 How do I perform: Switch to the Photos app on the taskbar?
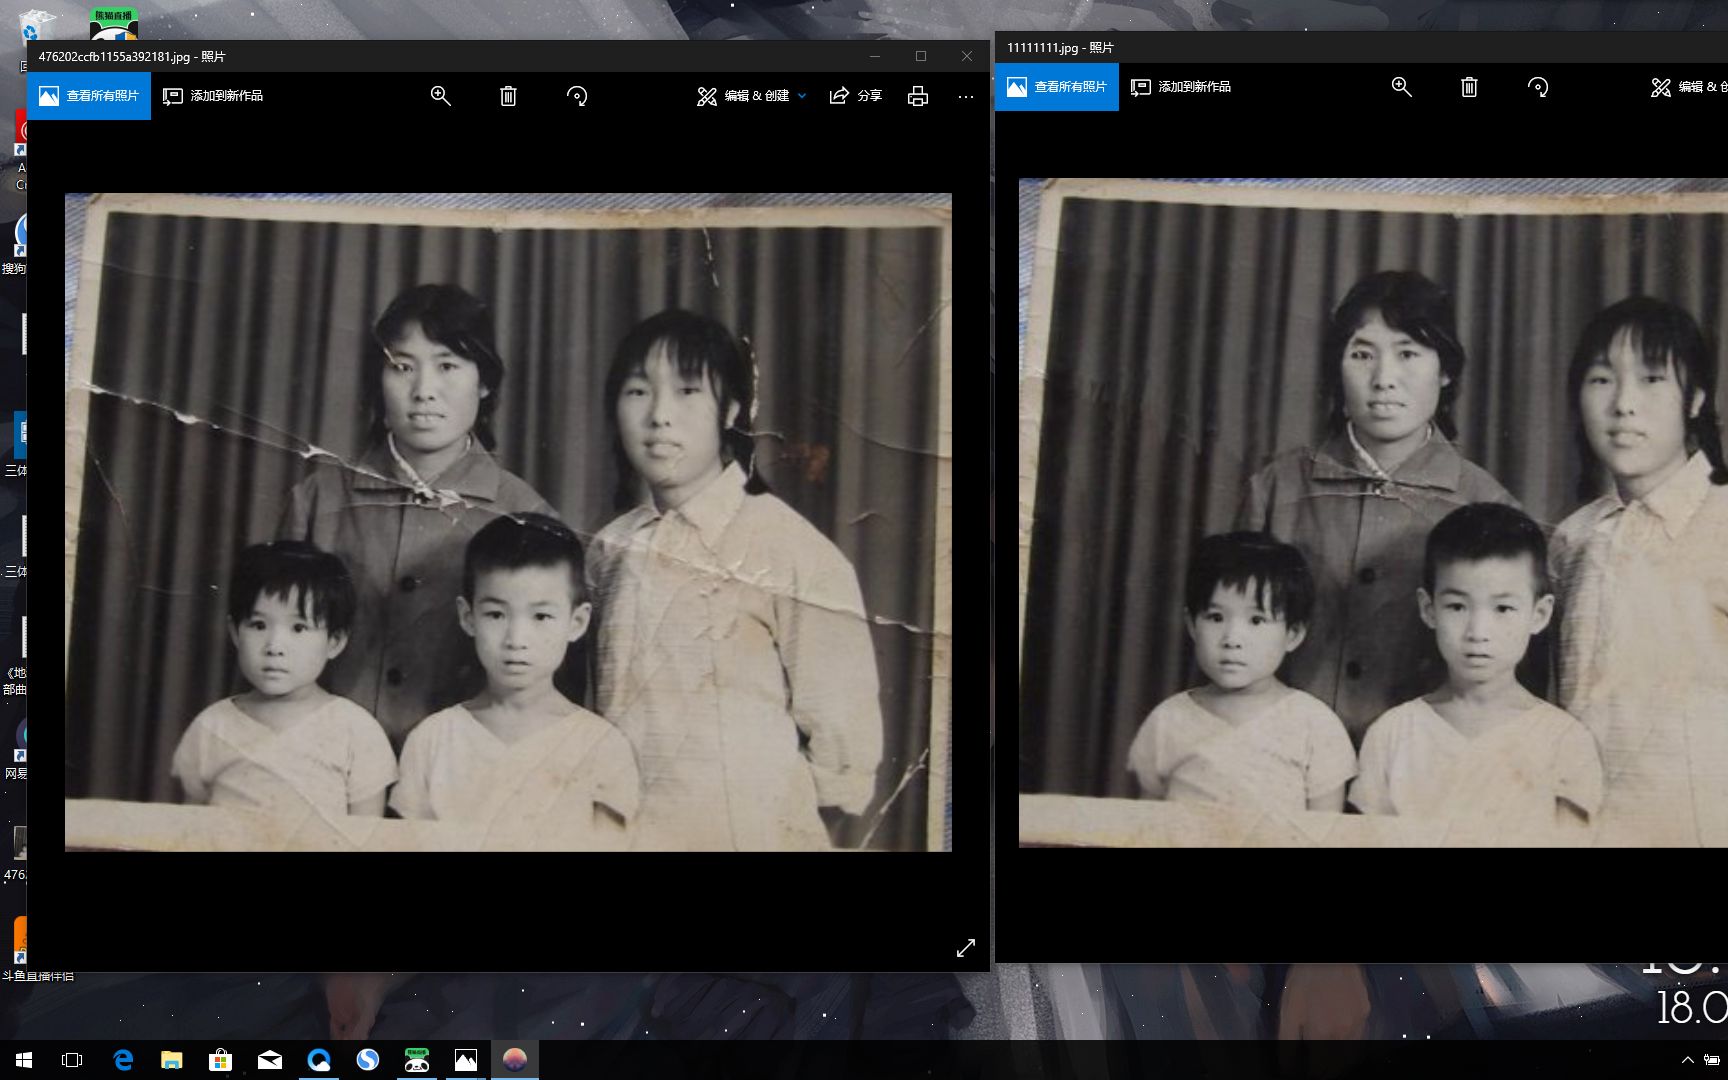pyautogui.click(x=466, y=1060)
